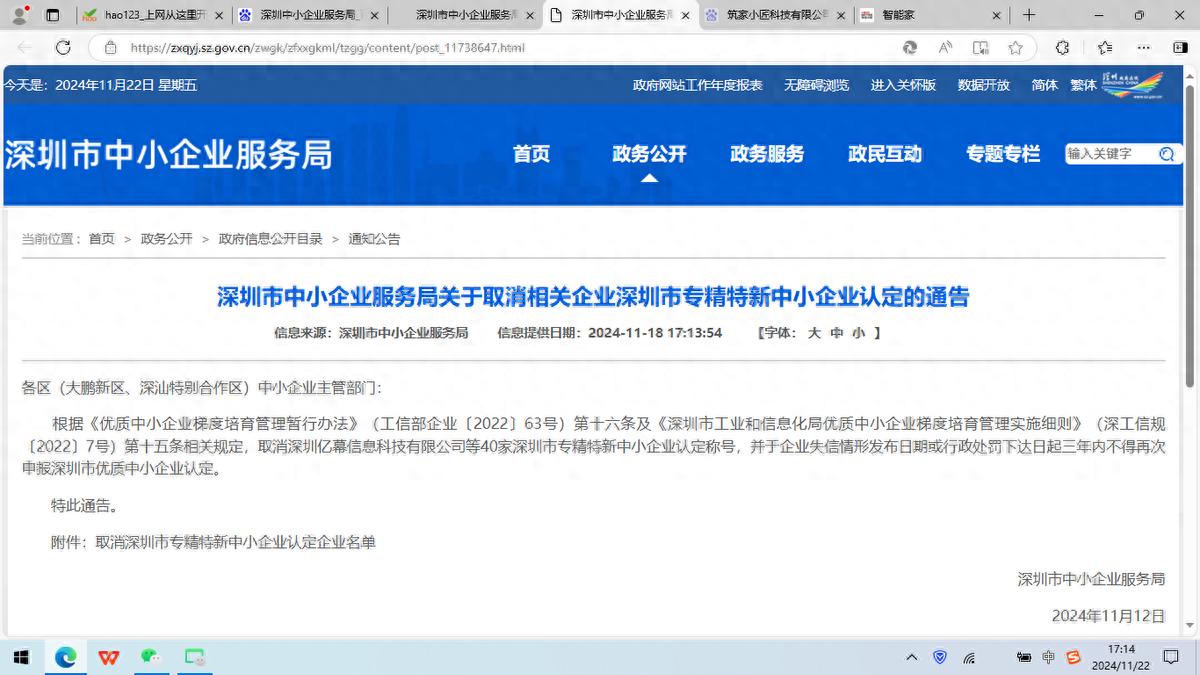1200x675 pixels.
Task: Click the 输入关键字 search field
Action: tap(1108, 154)
